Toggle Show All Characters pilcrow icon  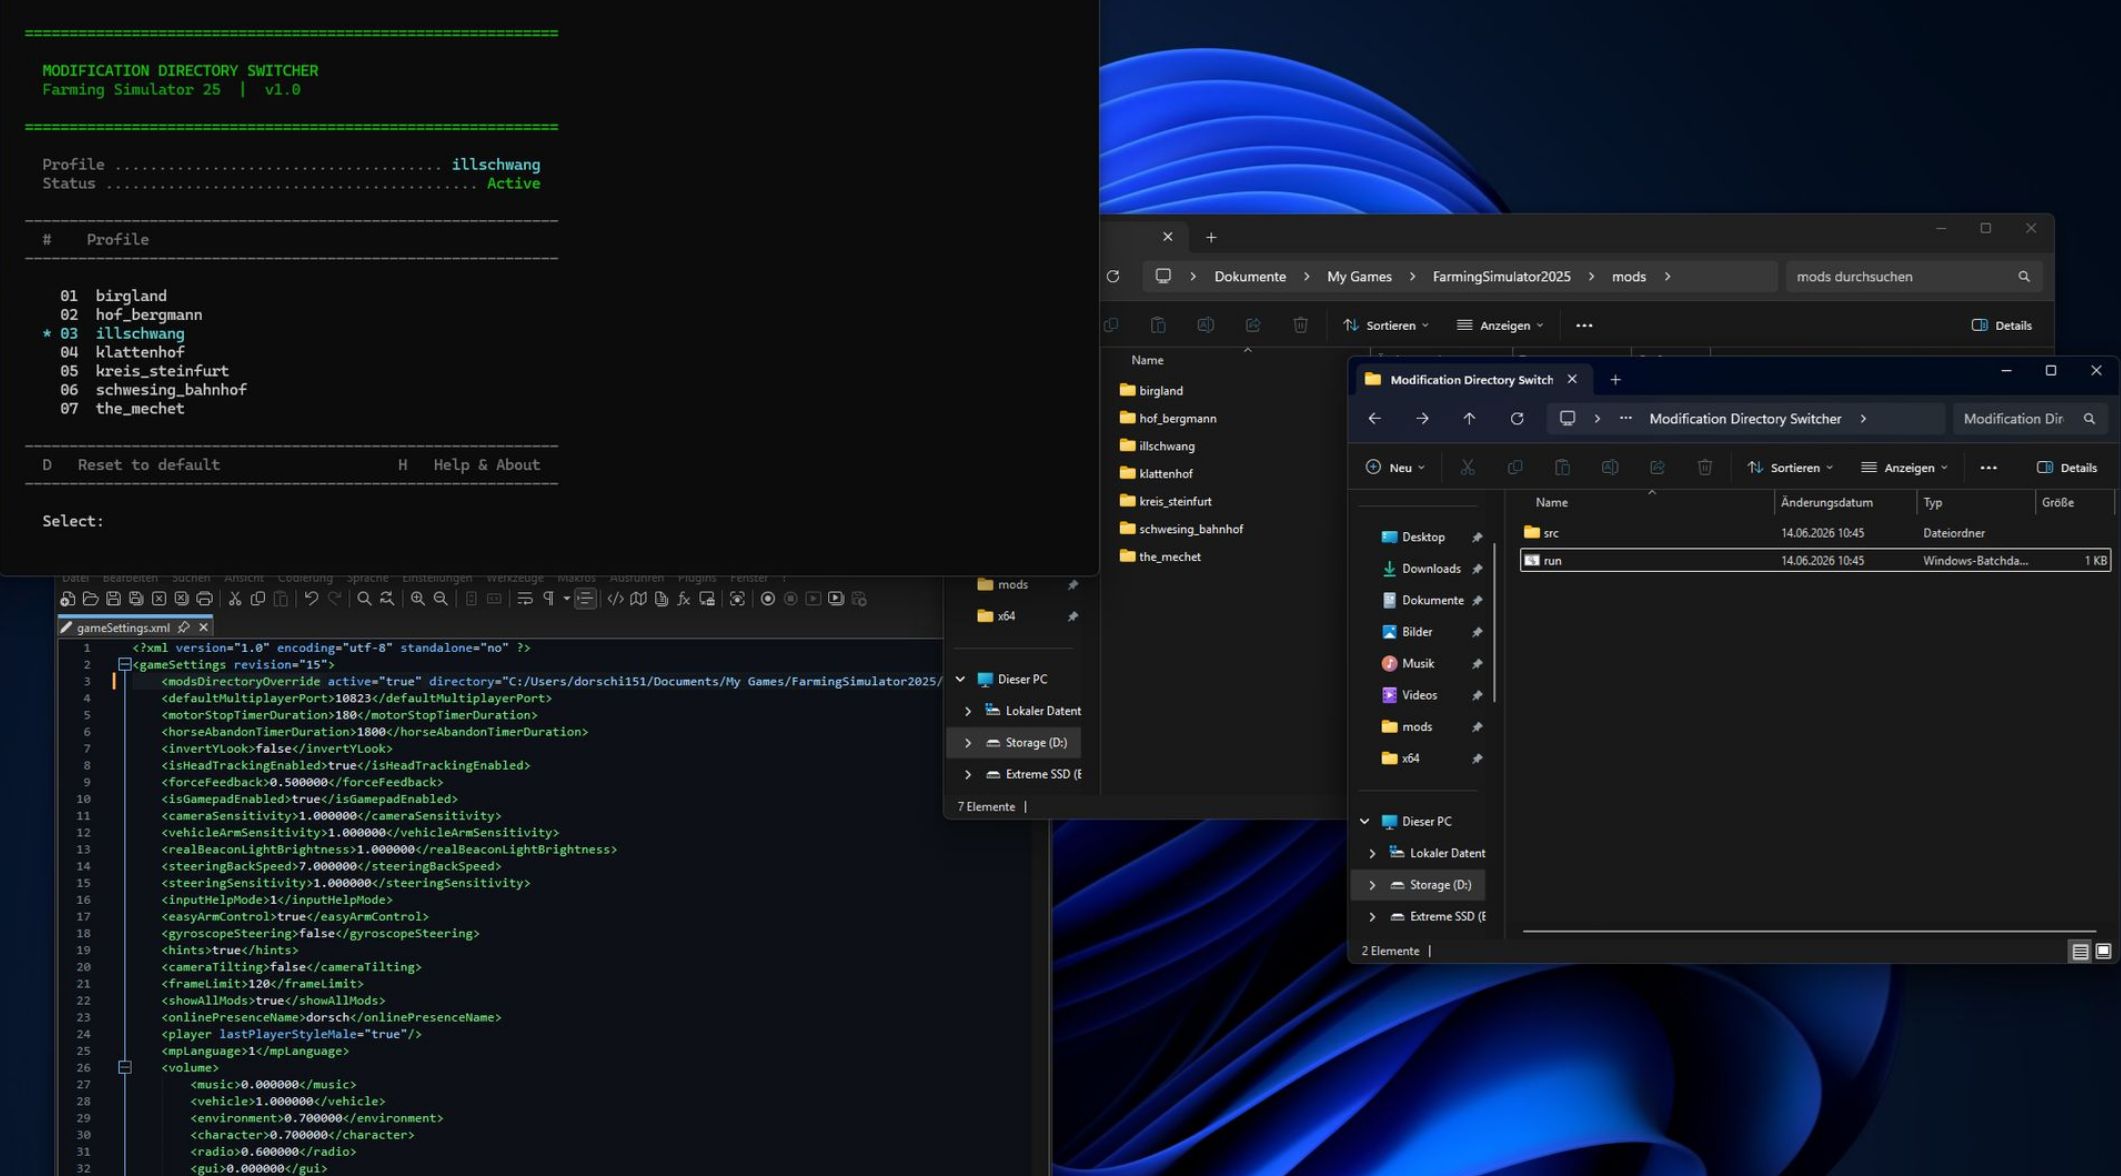point(548,599)
